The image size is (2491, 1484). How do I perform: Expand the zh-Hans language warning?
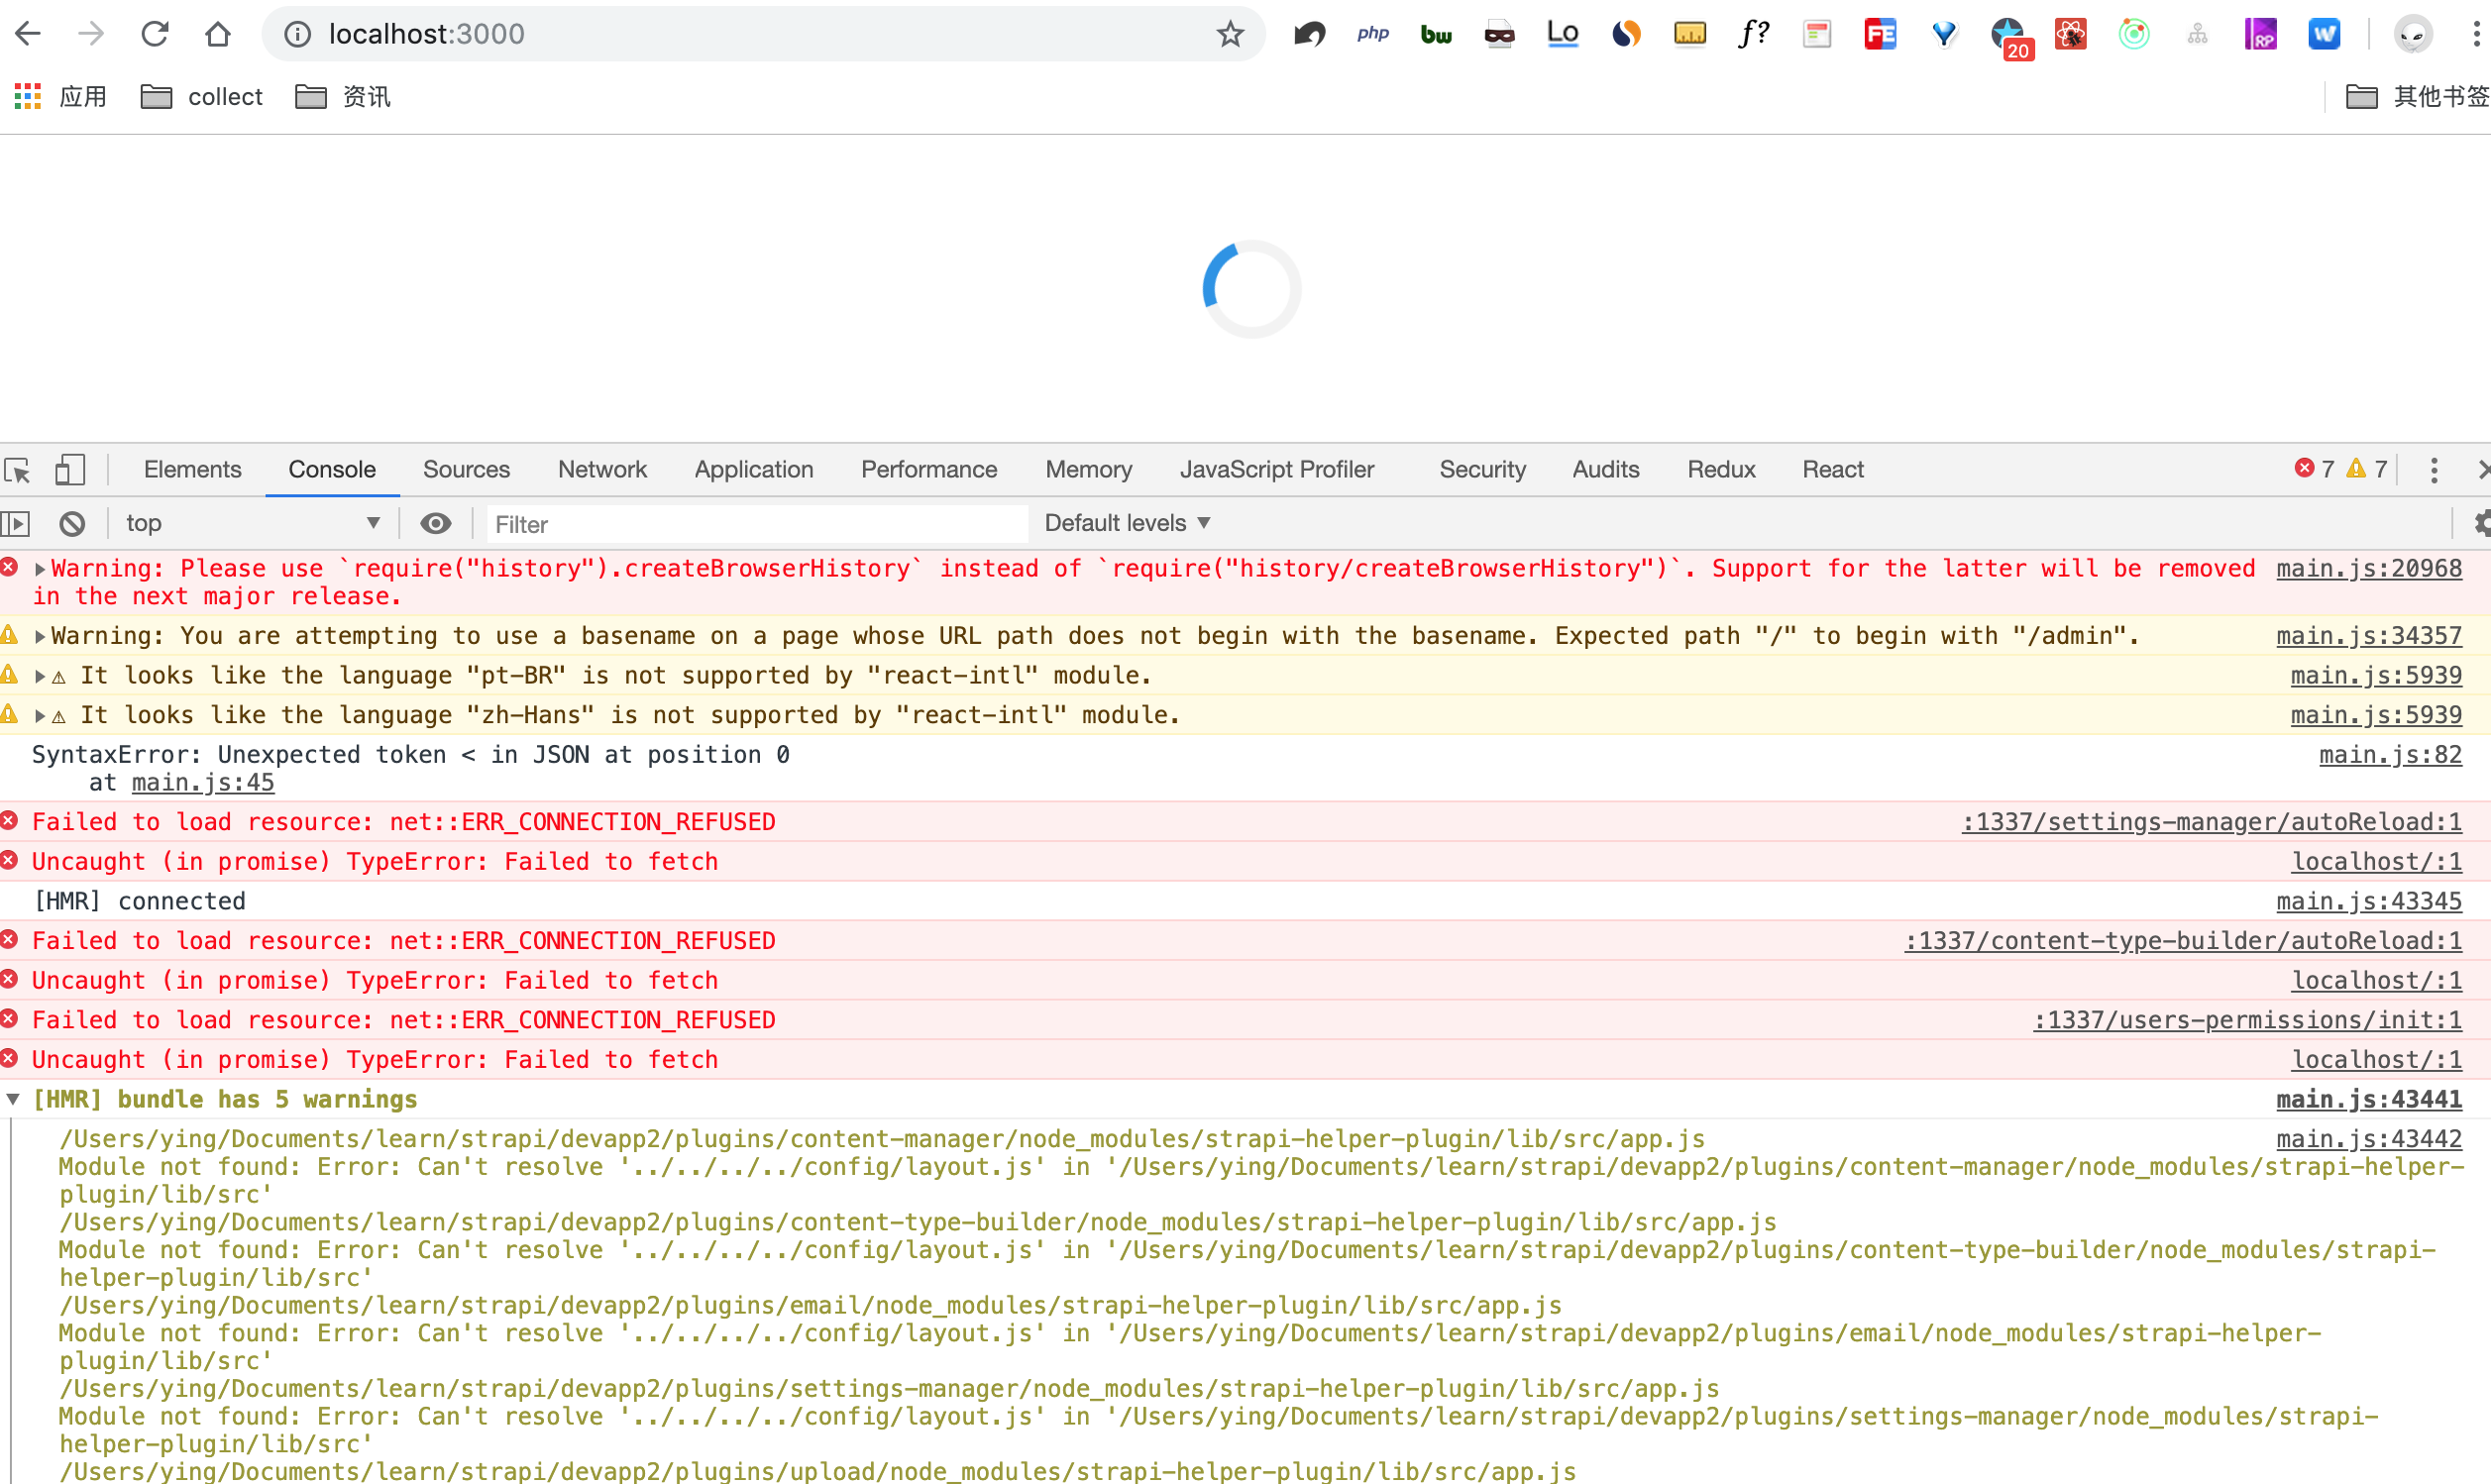(x=40, y=716)
